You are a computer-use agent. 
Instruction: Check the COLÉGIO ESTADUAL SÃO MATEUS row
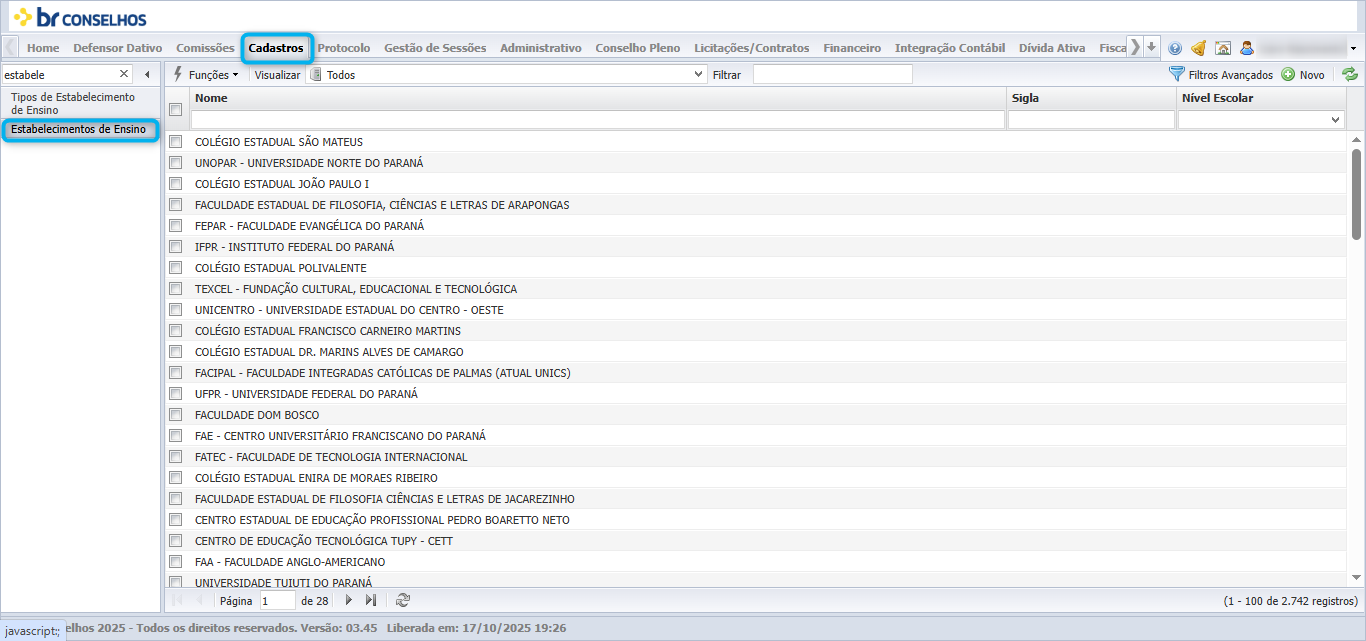click(175, 142)
